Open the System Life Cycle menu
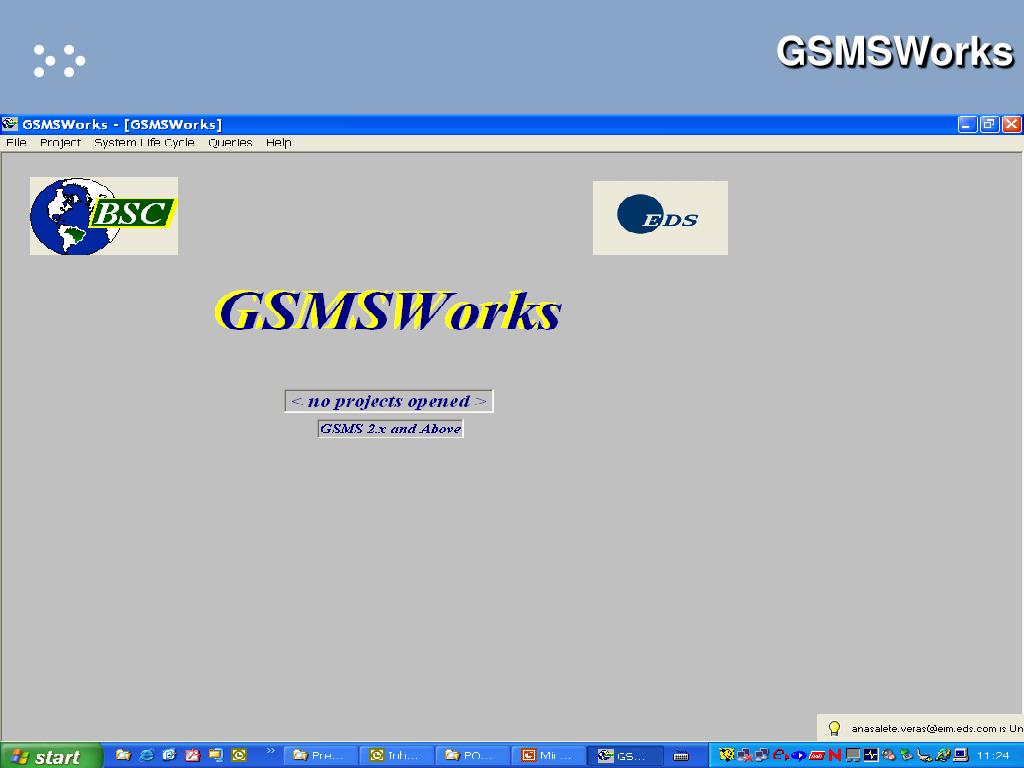The height and width of the screenshot is (768, 1024). pos(144,142)
